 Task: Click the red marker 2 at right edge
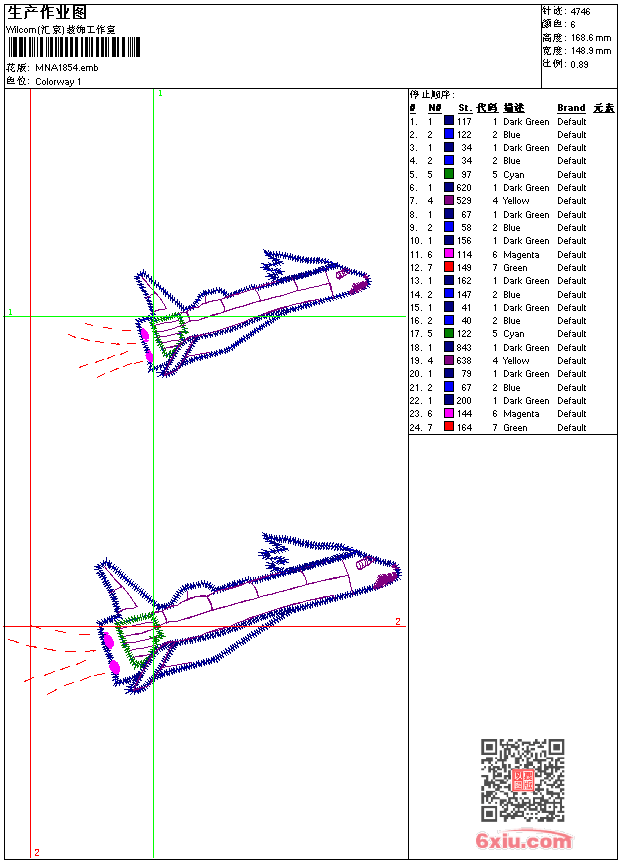tap(398, 621)
